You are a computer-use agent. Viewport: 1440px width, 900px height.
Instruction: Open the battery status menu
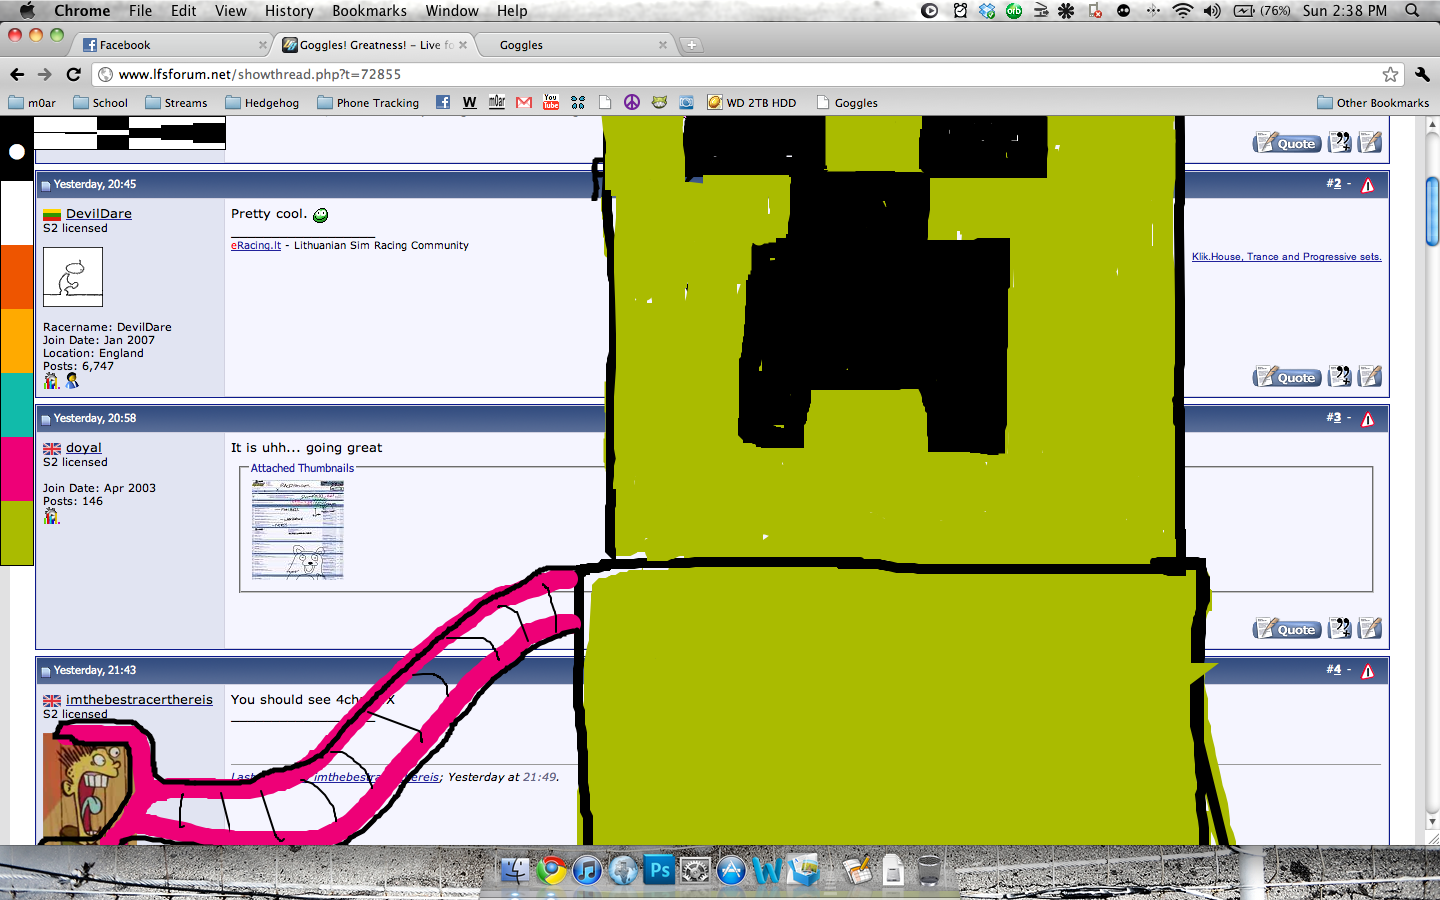[1262, 11]
